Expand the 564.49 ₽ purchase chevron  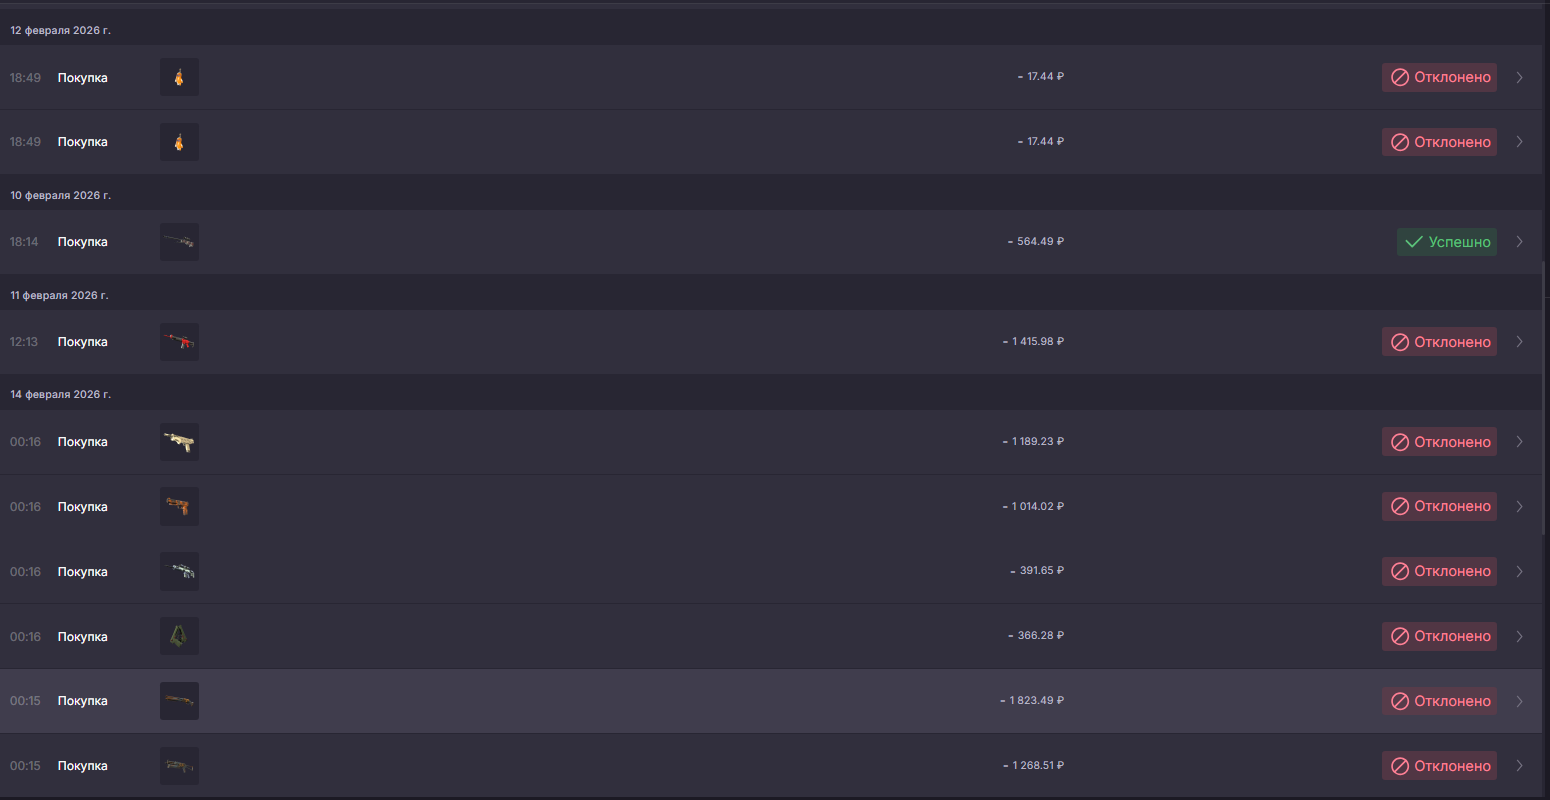point(1519,242)
